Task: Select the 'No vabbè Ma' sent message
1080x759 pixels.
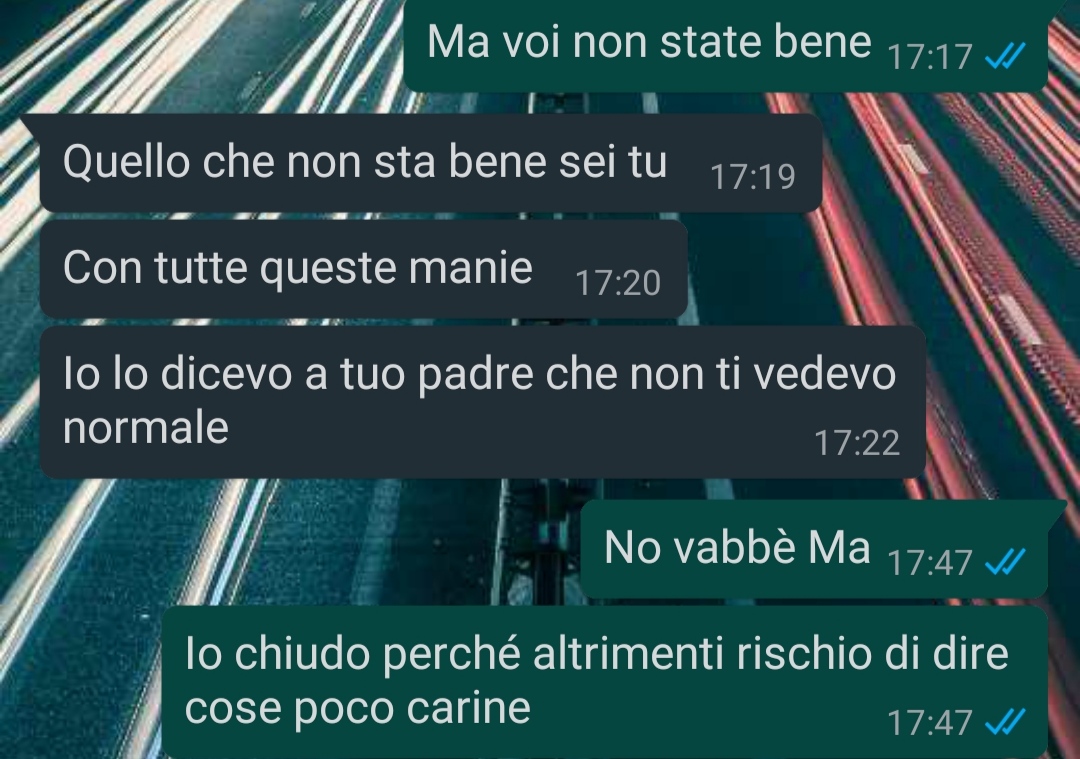Action: [814, 549]
